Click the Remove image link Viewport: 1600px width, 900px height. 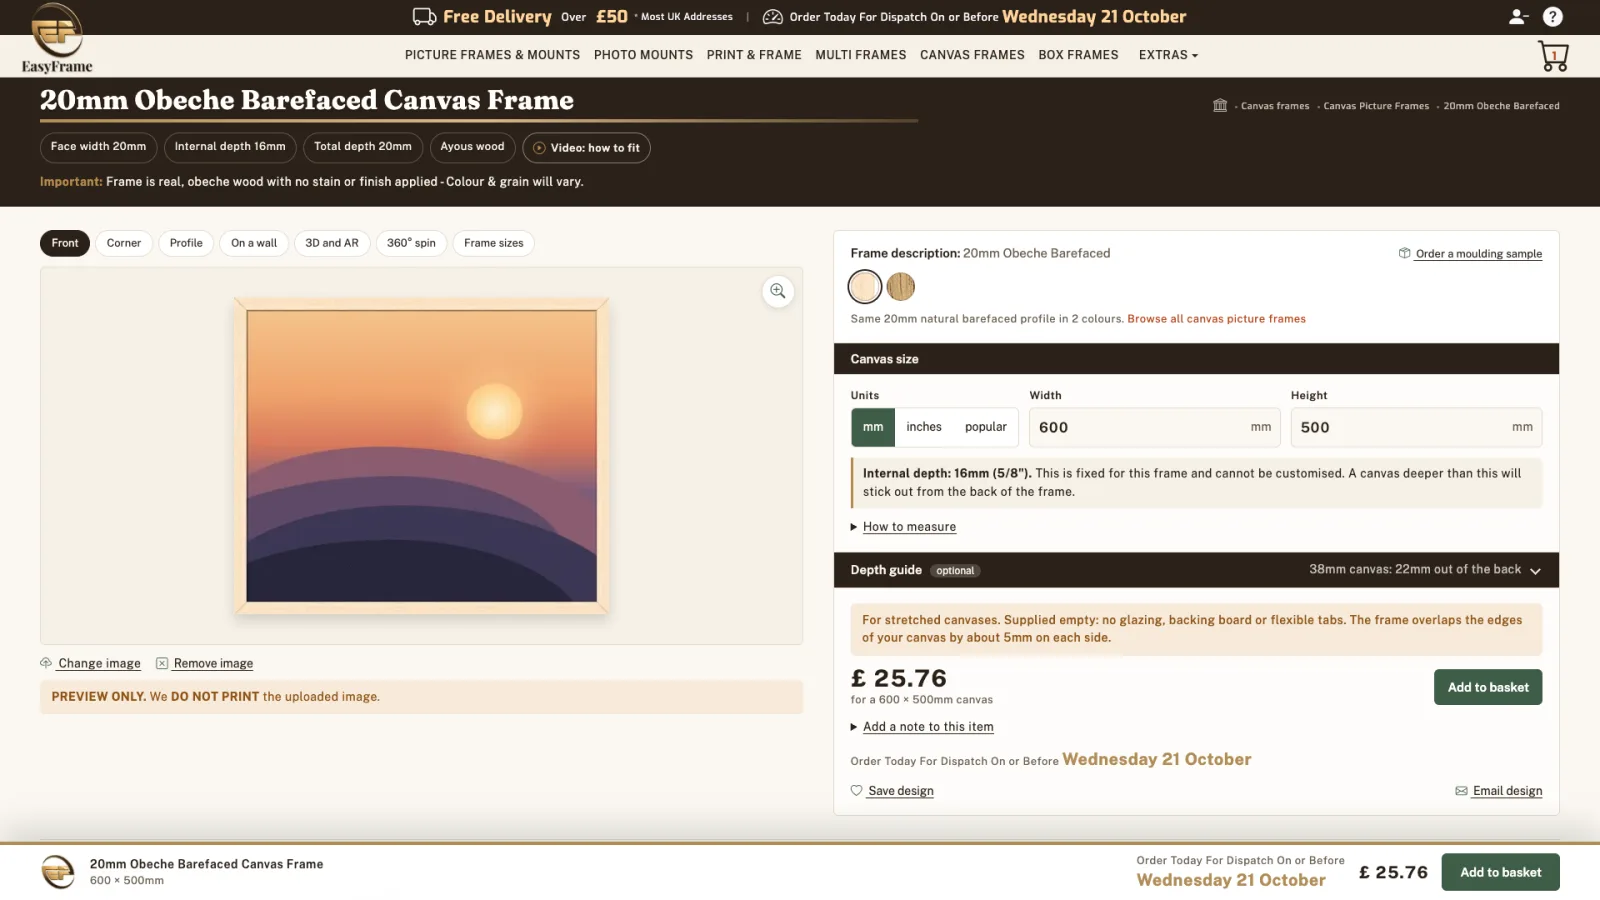pos(213,664)
